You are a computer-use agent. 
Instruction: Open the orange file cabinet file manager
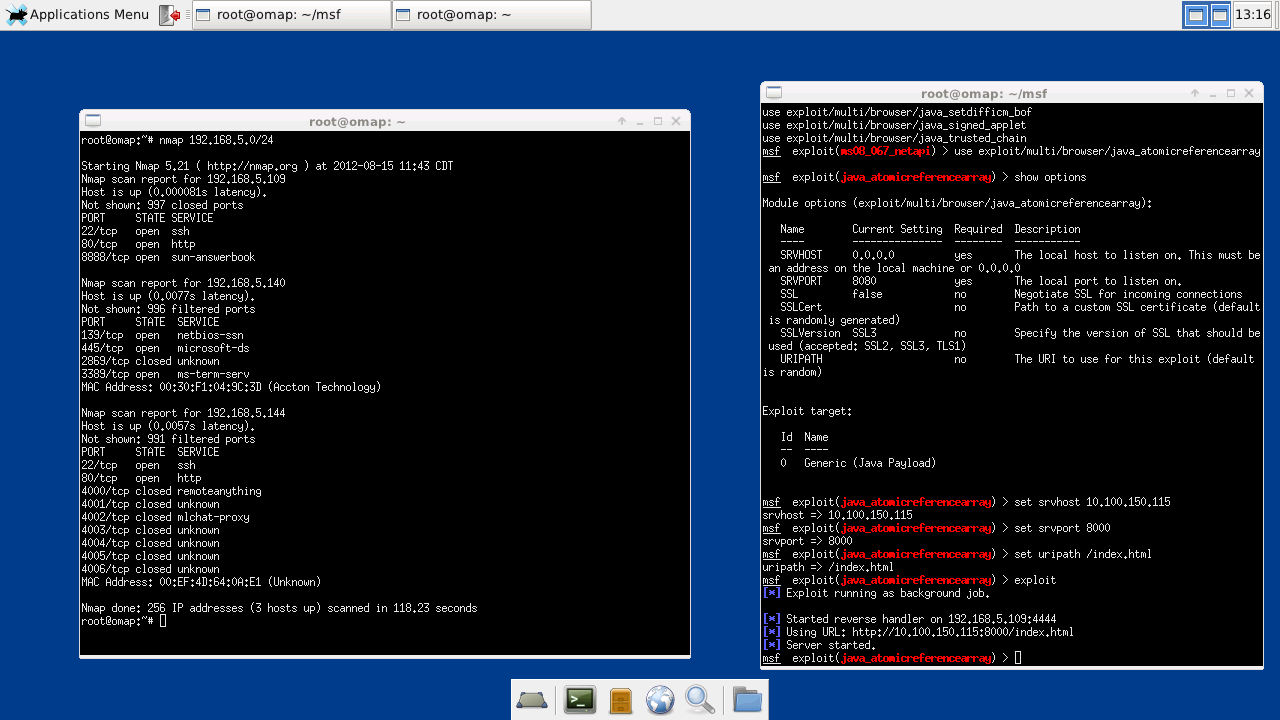(621, 700)
